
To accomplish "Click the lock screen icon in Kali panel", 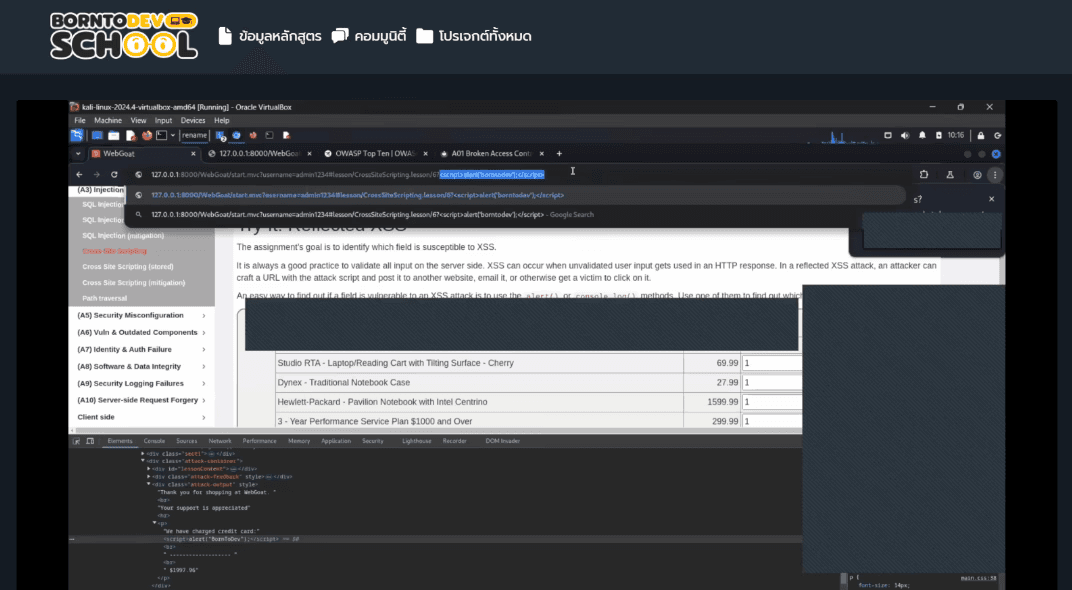I will [980, 135].
